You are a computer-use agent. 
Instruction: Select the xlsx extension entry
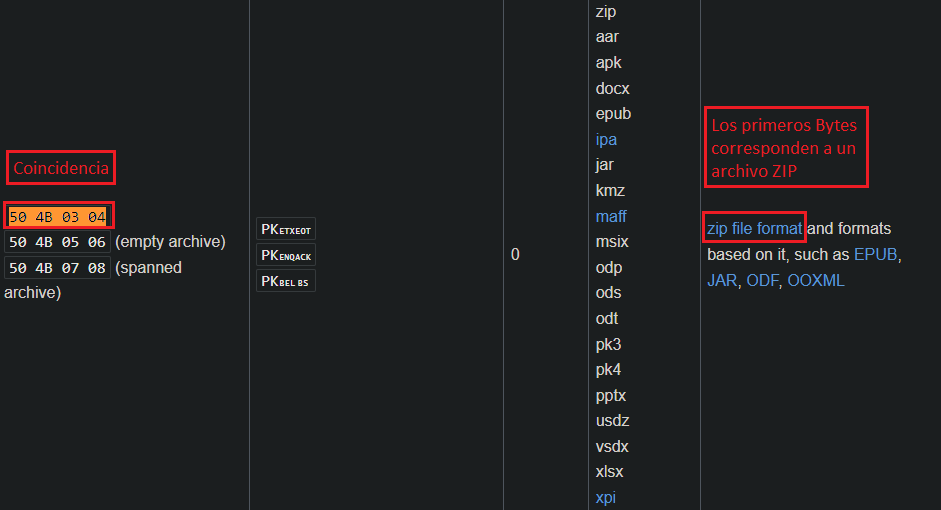[610, 471]
